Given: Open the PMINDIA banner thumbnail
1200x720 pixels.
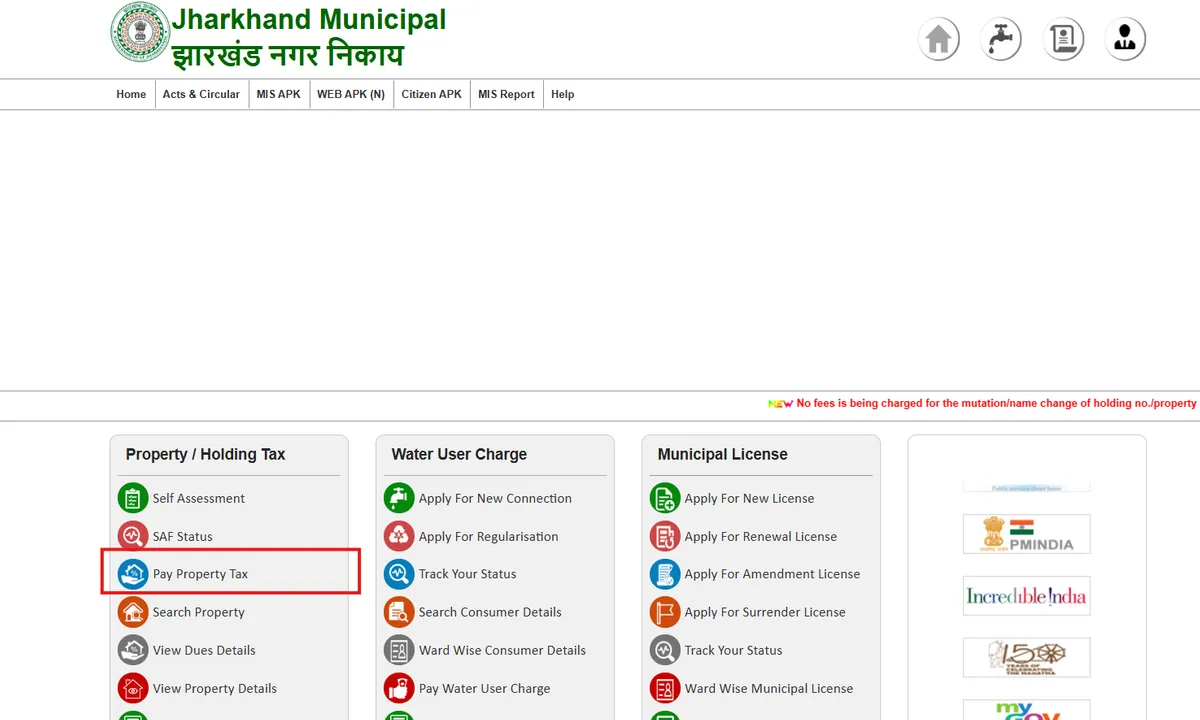Looking at the screenshot, I should pyautogui.click(x=1026, y=534).
